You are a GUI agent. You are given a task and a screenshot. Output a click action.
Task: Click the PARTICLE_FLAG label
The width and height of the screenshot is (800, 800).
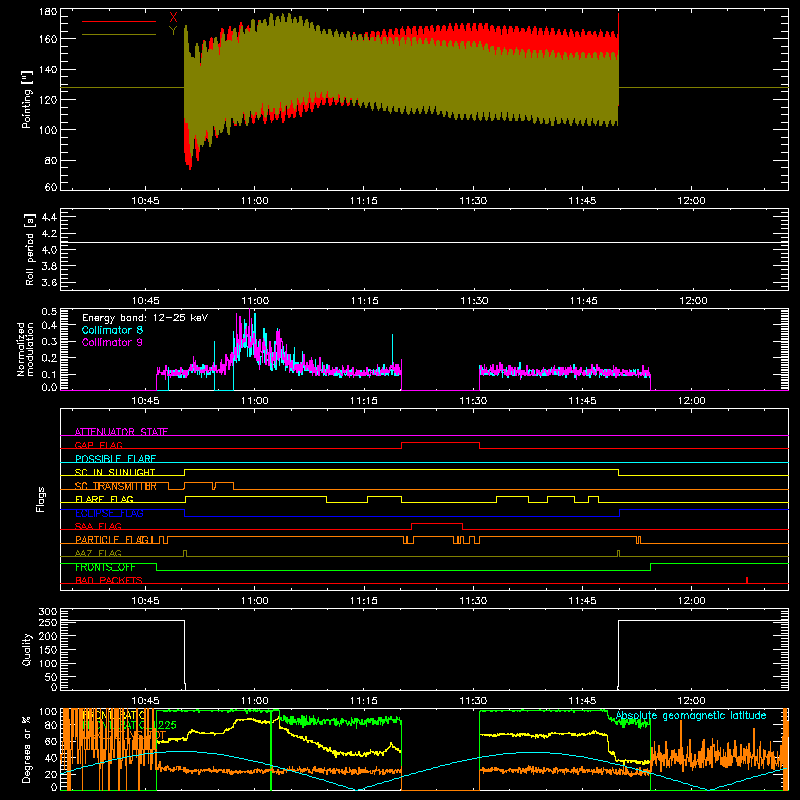pos(112,540)
